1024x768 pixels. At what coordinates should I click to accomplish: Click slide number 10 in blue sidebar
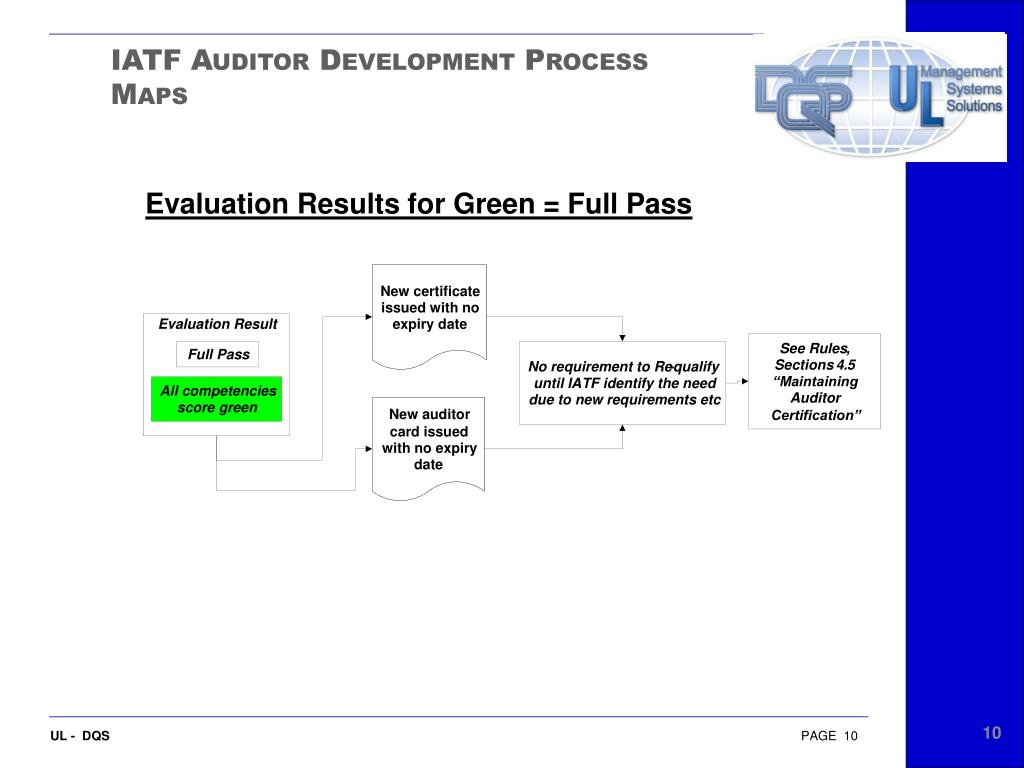pos(992,733)
